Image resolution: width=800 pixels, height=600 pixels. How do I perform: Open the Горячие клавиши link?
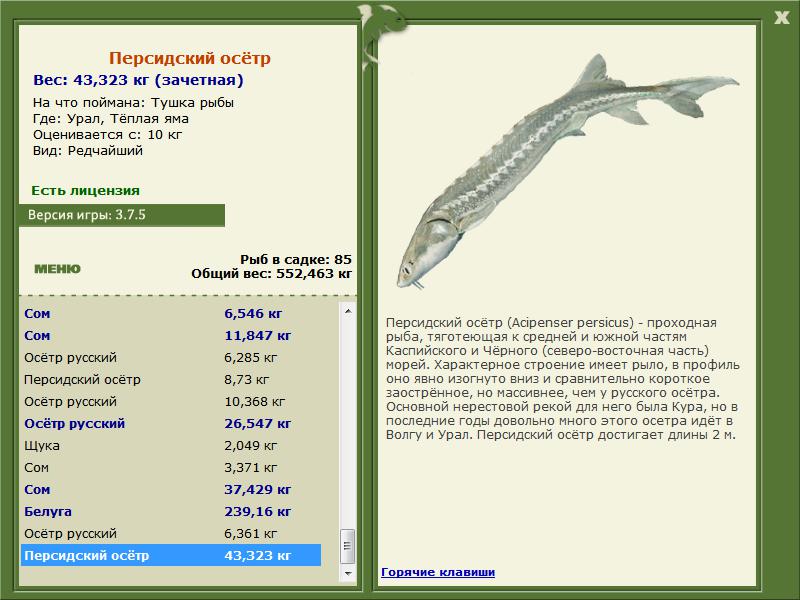pos(438,572)
